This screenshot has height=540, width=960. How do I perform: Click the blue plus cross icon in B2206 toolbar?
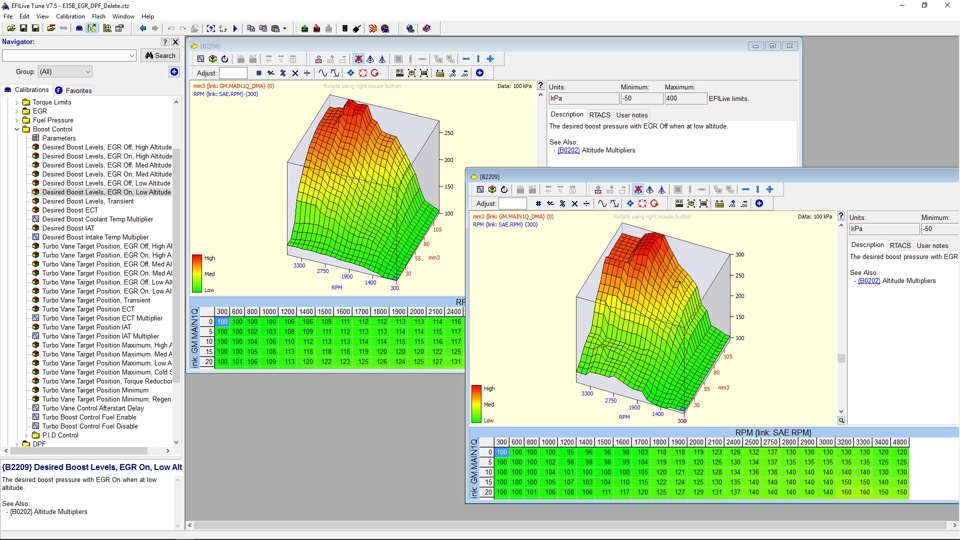490,59
